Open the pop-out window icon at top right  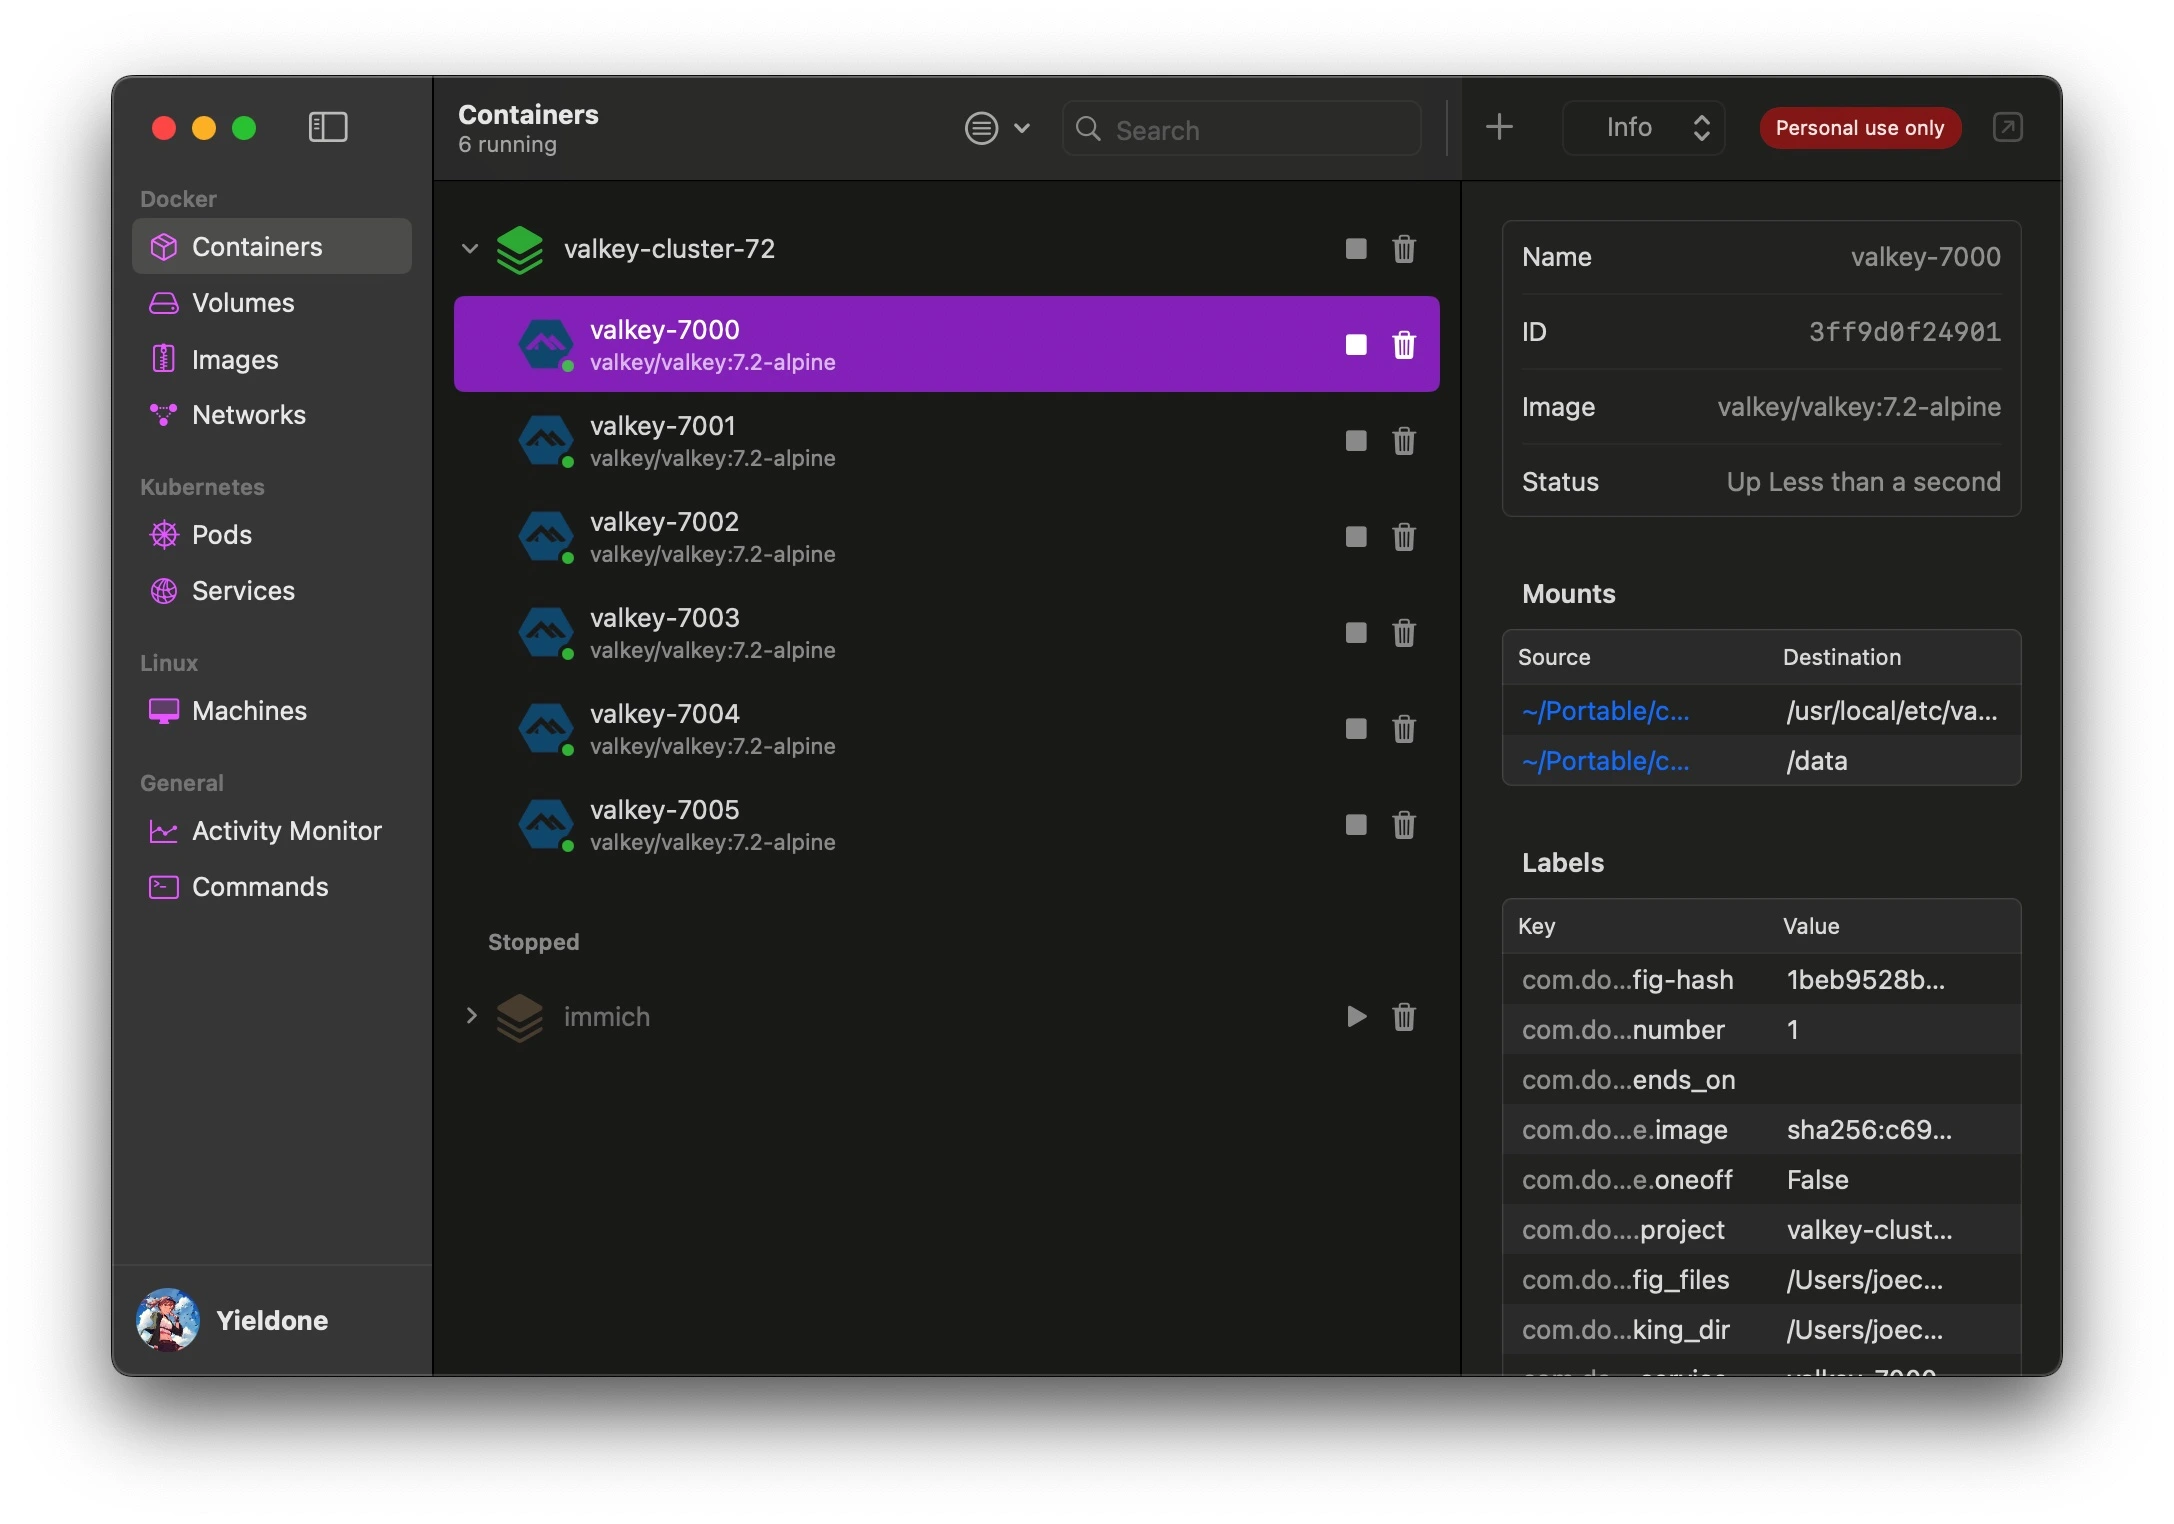coord(2007,127)
